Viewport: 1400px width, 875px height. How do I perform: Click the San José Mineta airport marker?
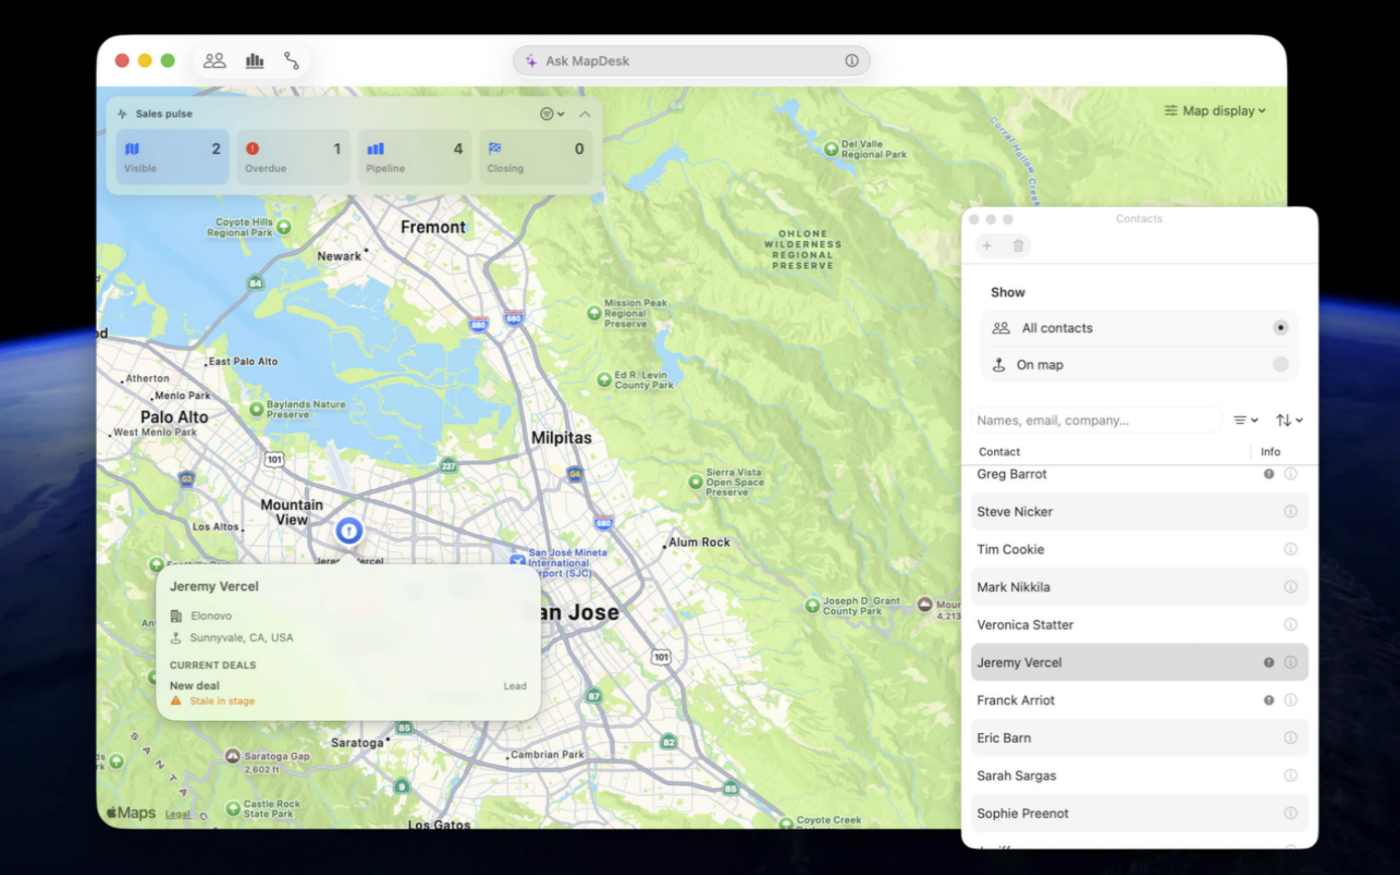tap(518, 563)
